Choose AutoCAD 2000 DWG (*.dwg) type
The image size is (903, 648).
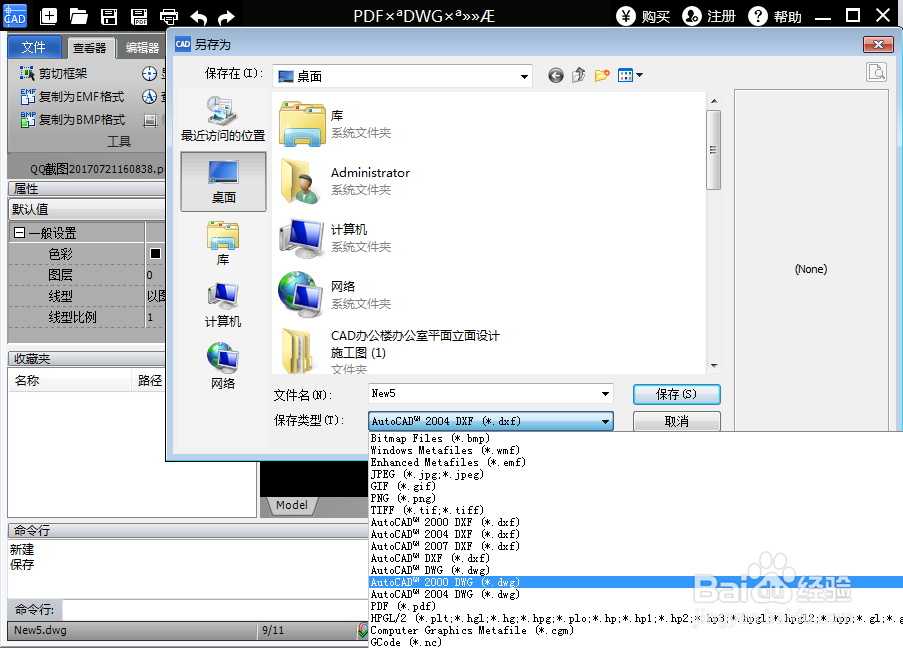(x=636, y=582)
